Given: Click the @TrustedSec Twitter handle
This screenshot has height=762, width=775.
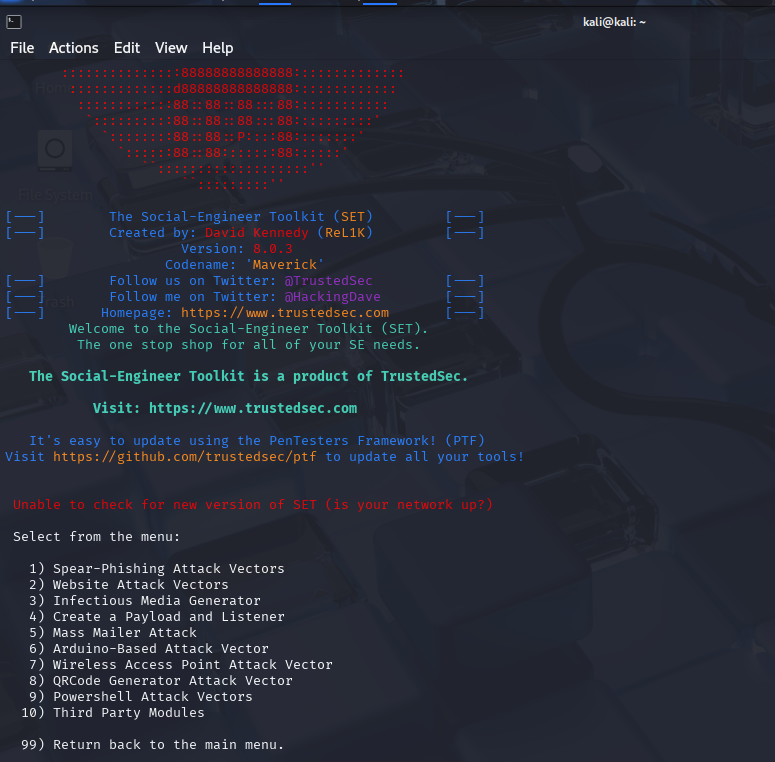Looking at the screenshot, I should point(328,281).
